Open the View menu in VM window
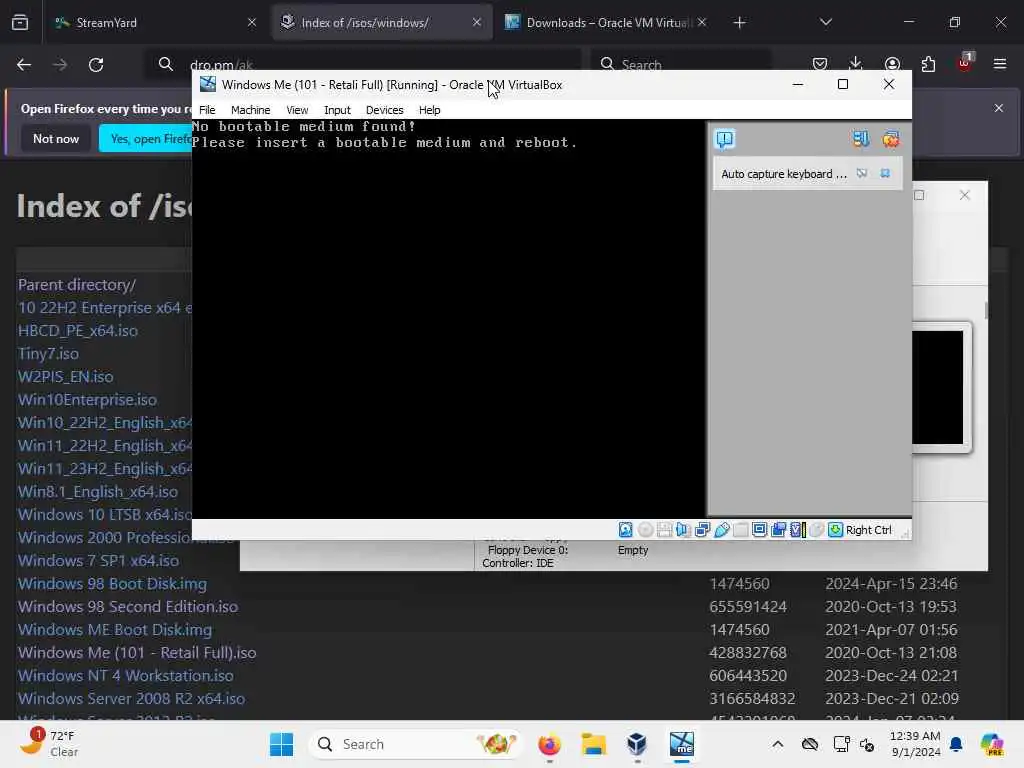 click(x=297, y=110)
